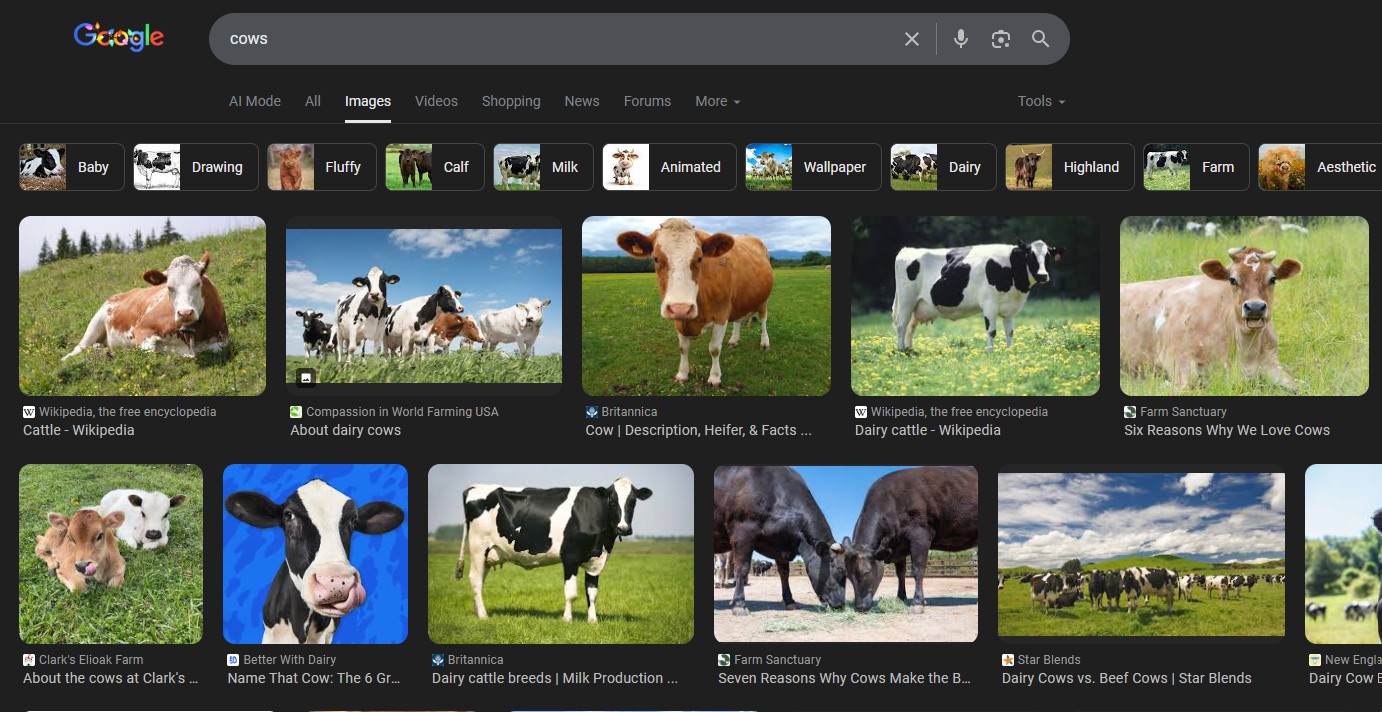Click inside the cows search field
This screenshot has width=1382, height=712.
tap(550, 39)
